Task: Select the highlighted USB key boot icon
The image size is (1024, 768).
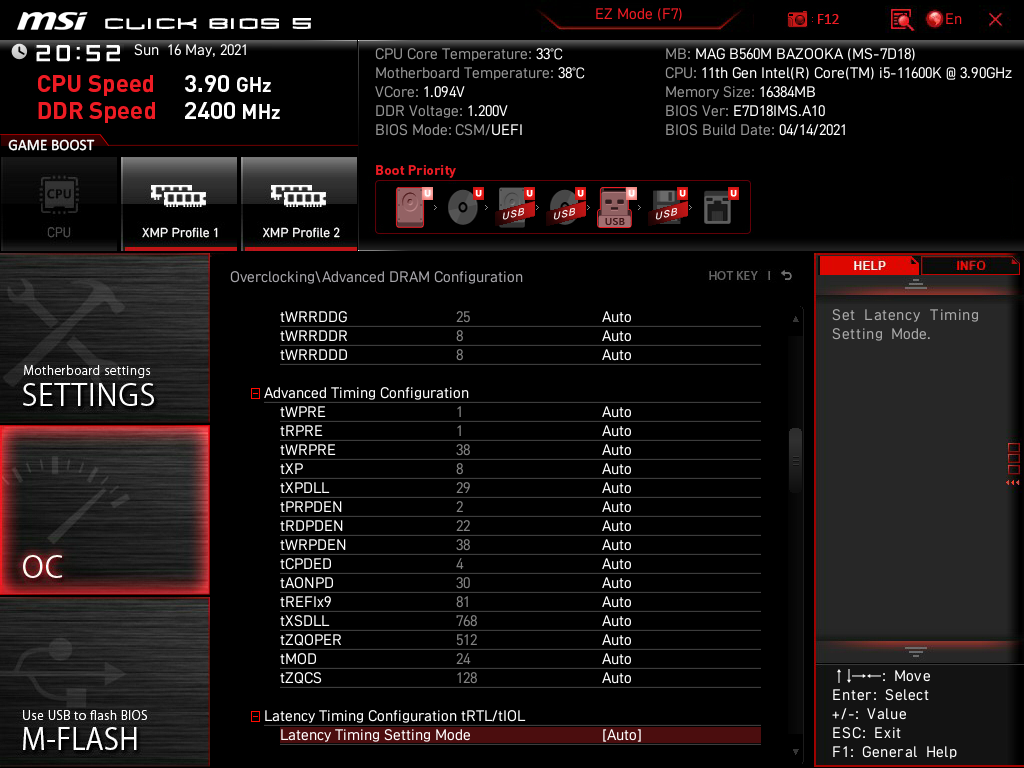Action: tap(616, 207)
